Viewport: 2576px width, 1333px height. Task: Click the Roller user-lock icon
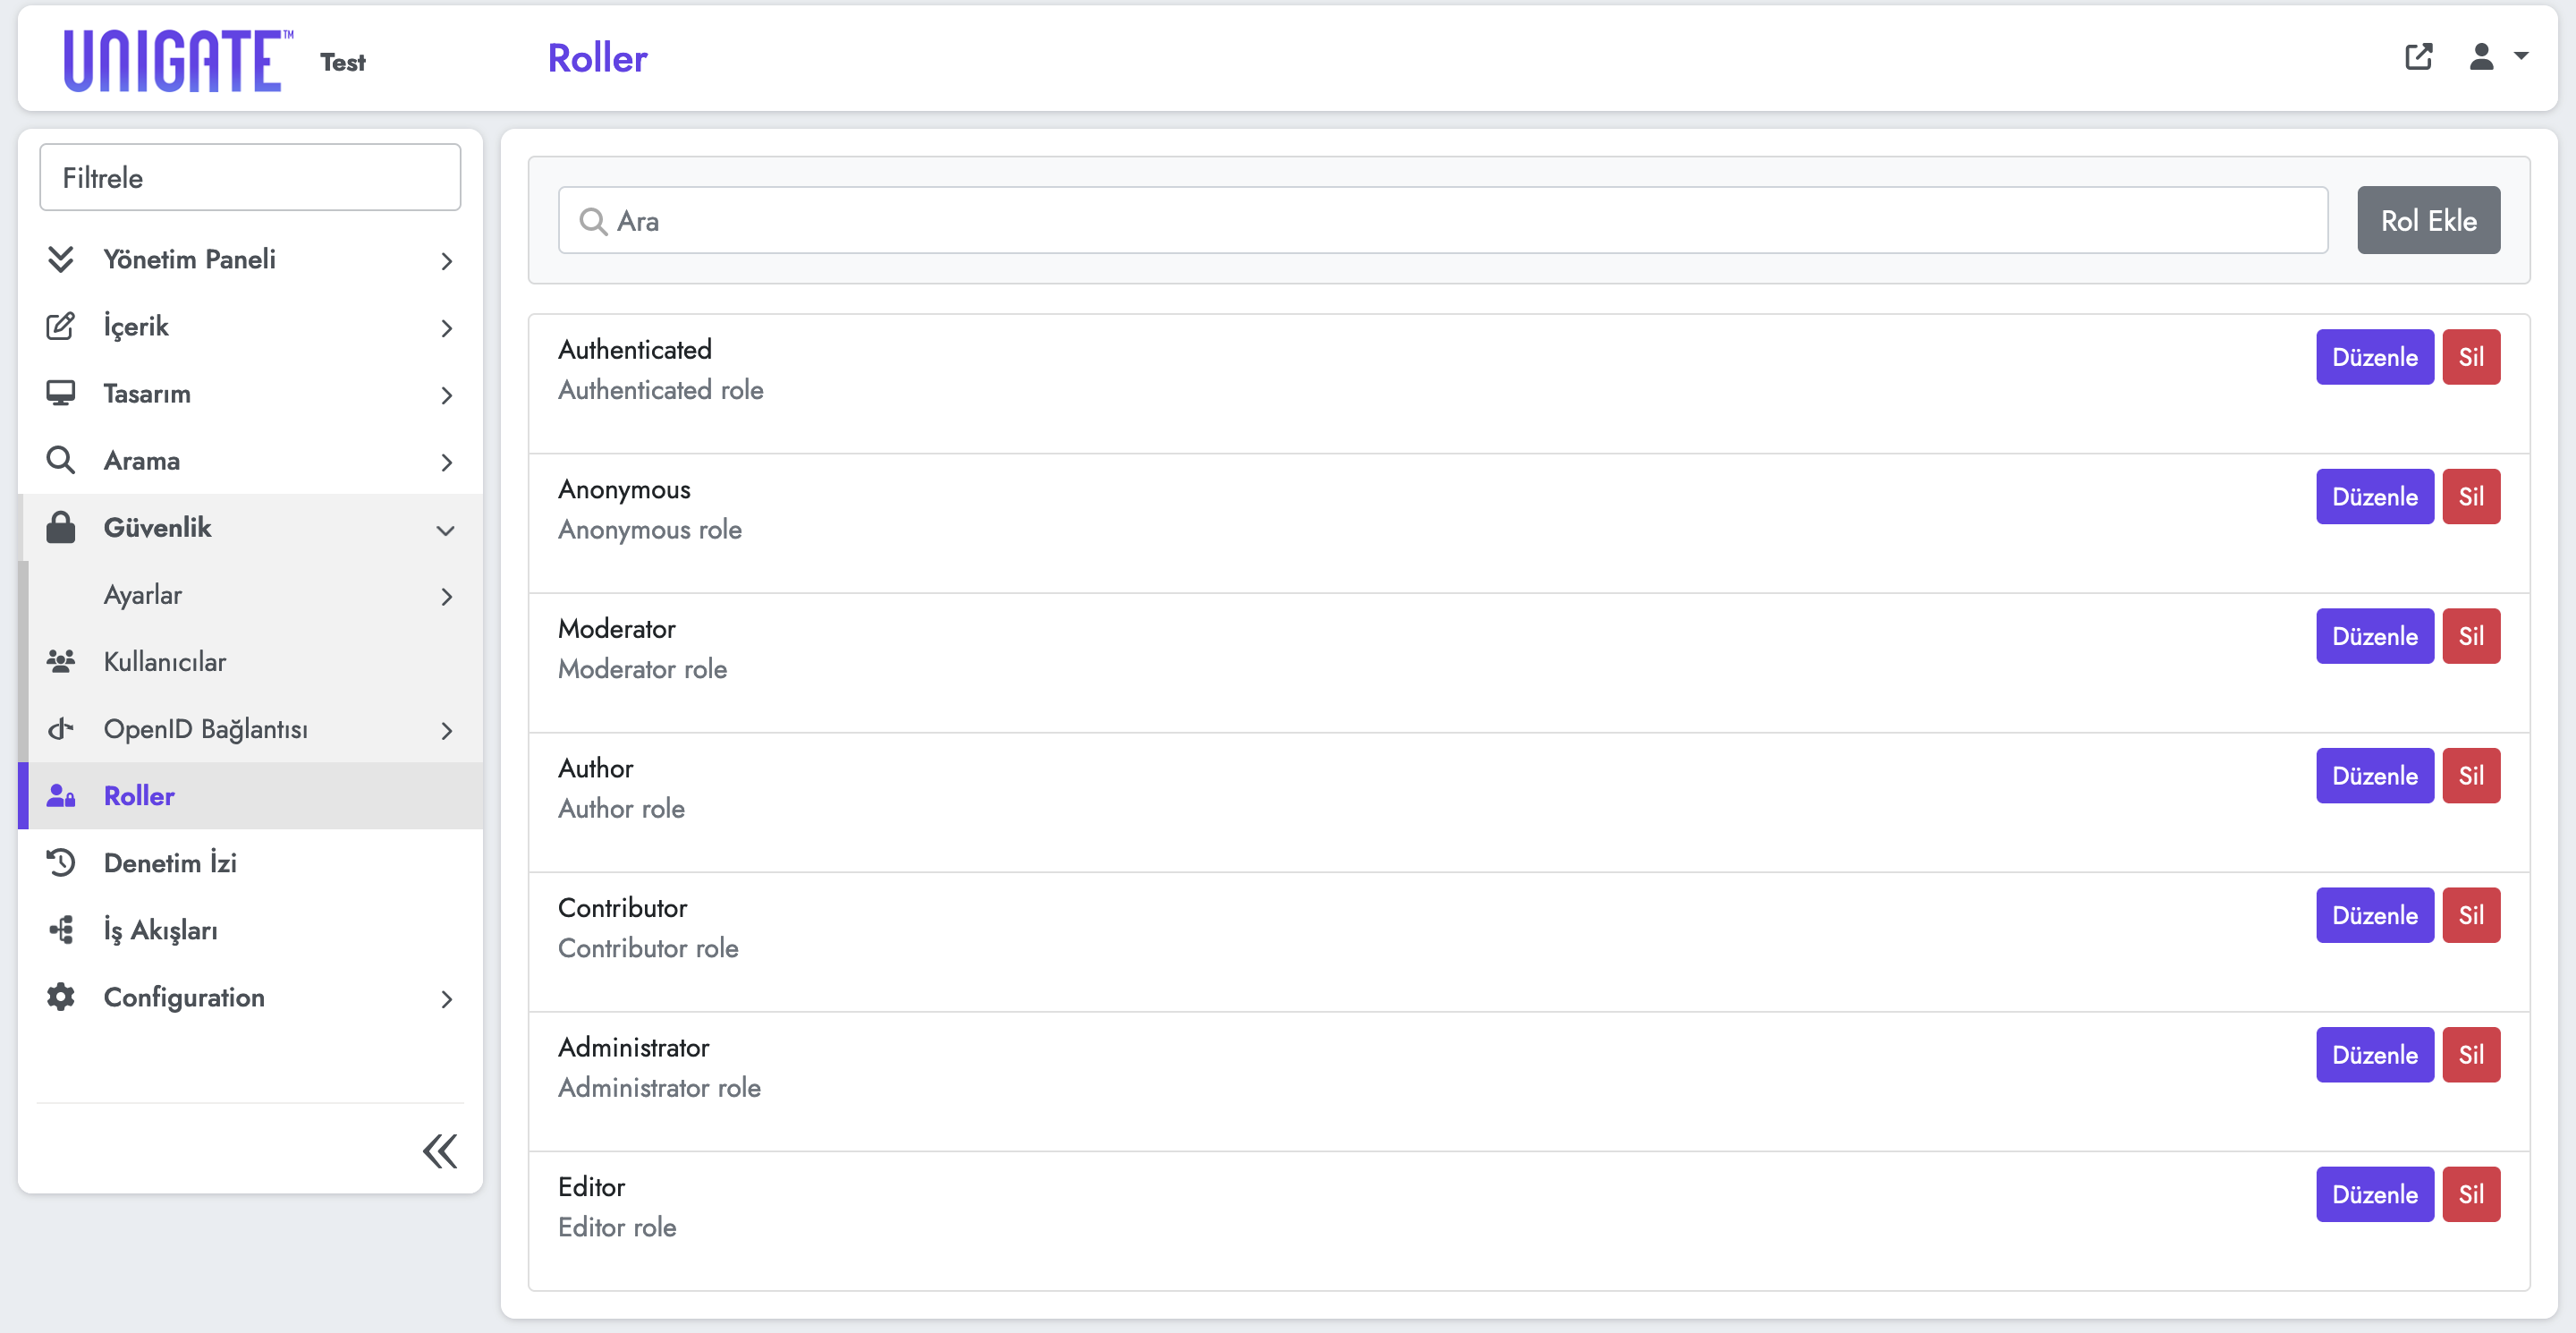pyautogui.click(x=61, y=795)
